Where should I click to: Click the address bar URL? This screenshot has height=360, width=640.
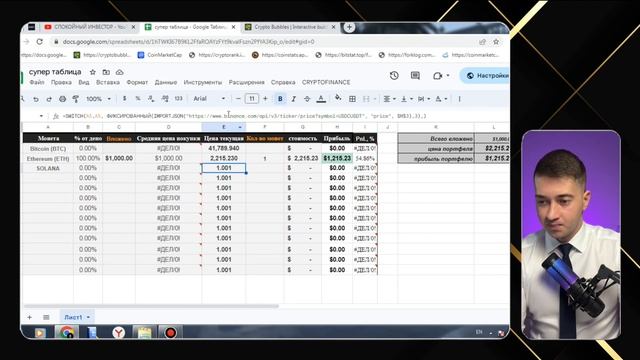189,42
